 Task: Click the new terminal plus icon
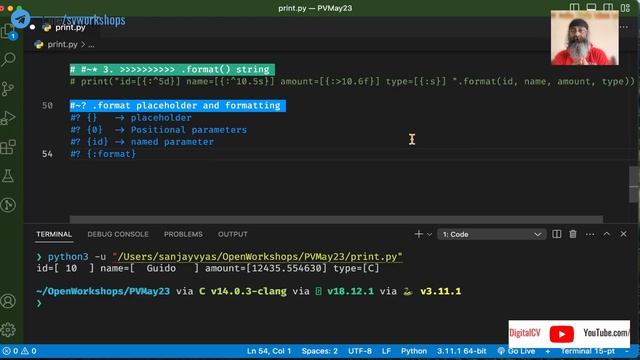(418, 234)
